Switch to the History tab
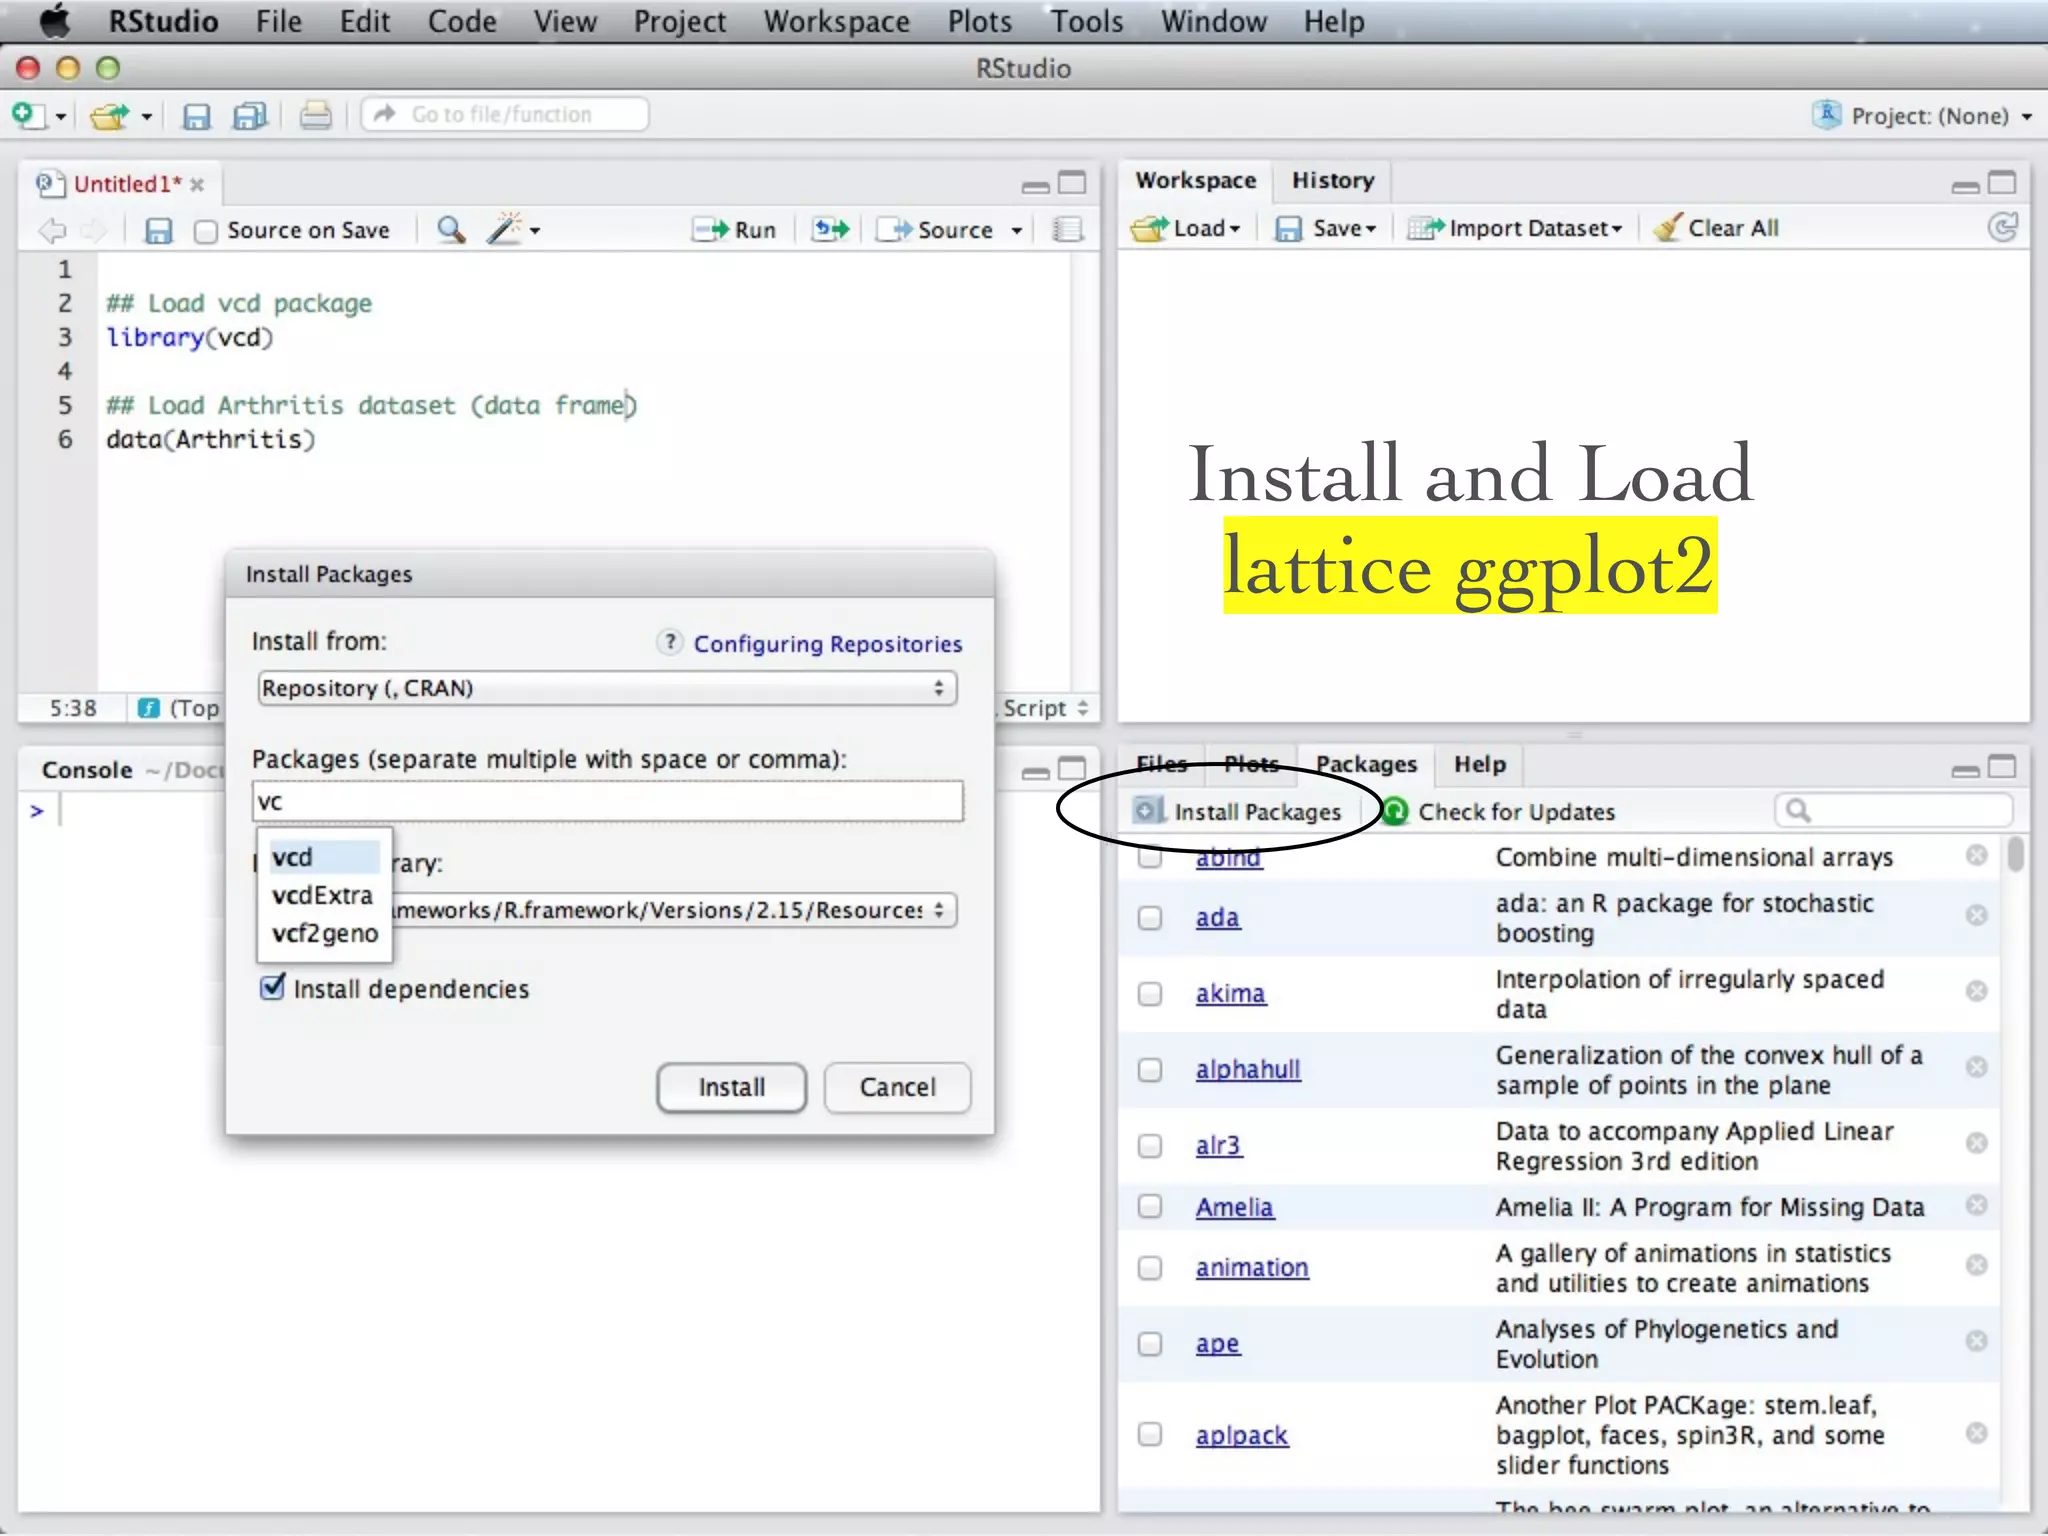Screen dimensions: 2048x1536 click(x=1332, y=181)
